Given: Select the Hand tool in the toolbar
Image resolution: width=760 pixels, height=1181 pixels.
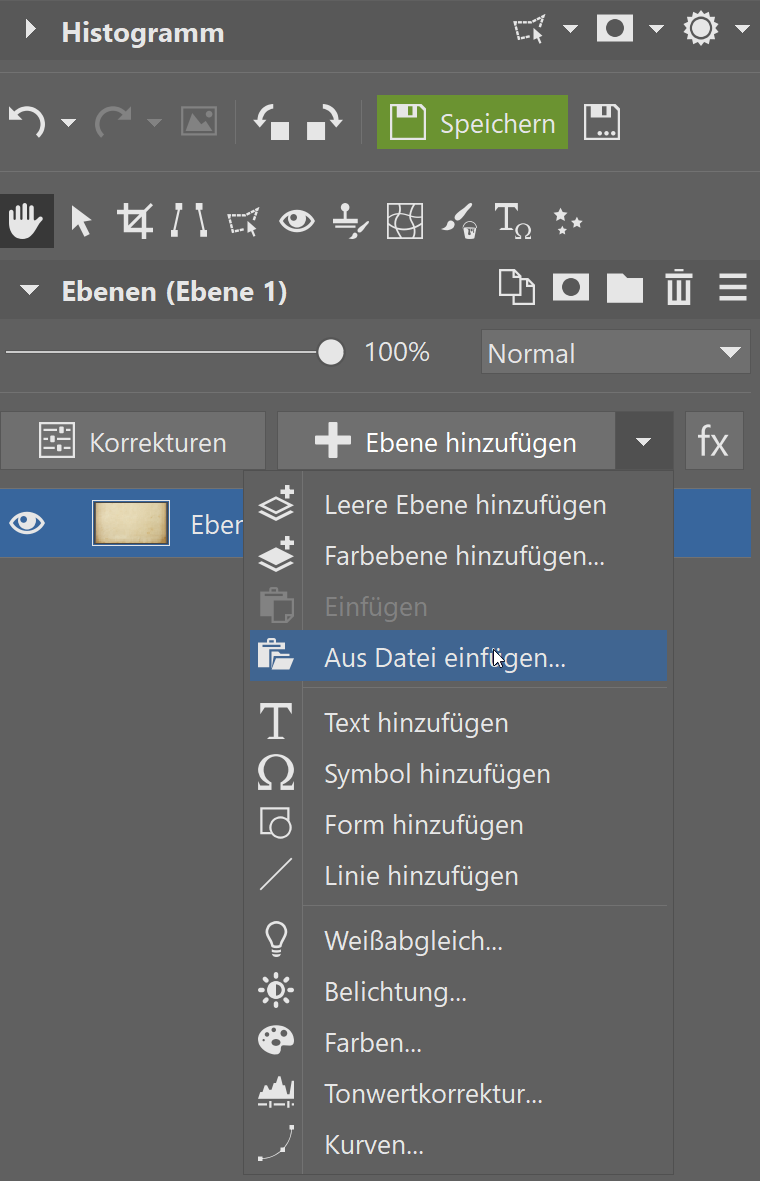Looking at the screenshot, I should coord(27,220).
